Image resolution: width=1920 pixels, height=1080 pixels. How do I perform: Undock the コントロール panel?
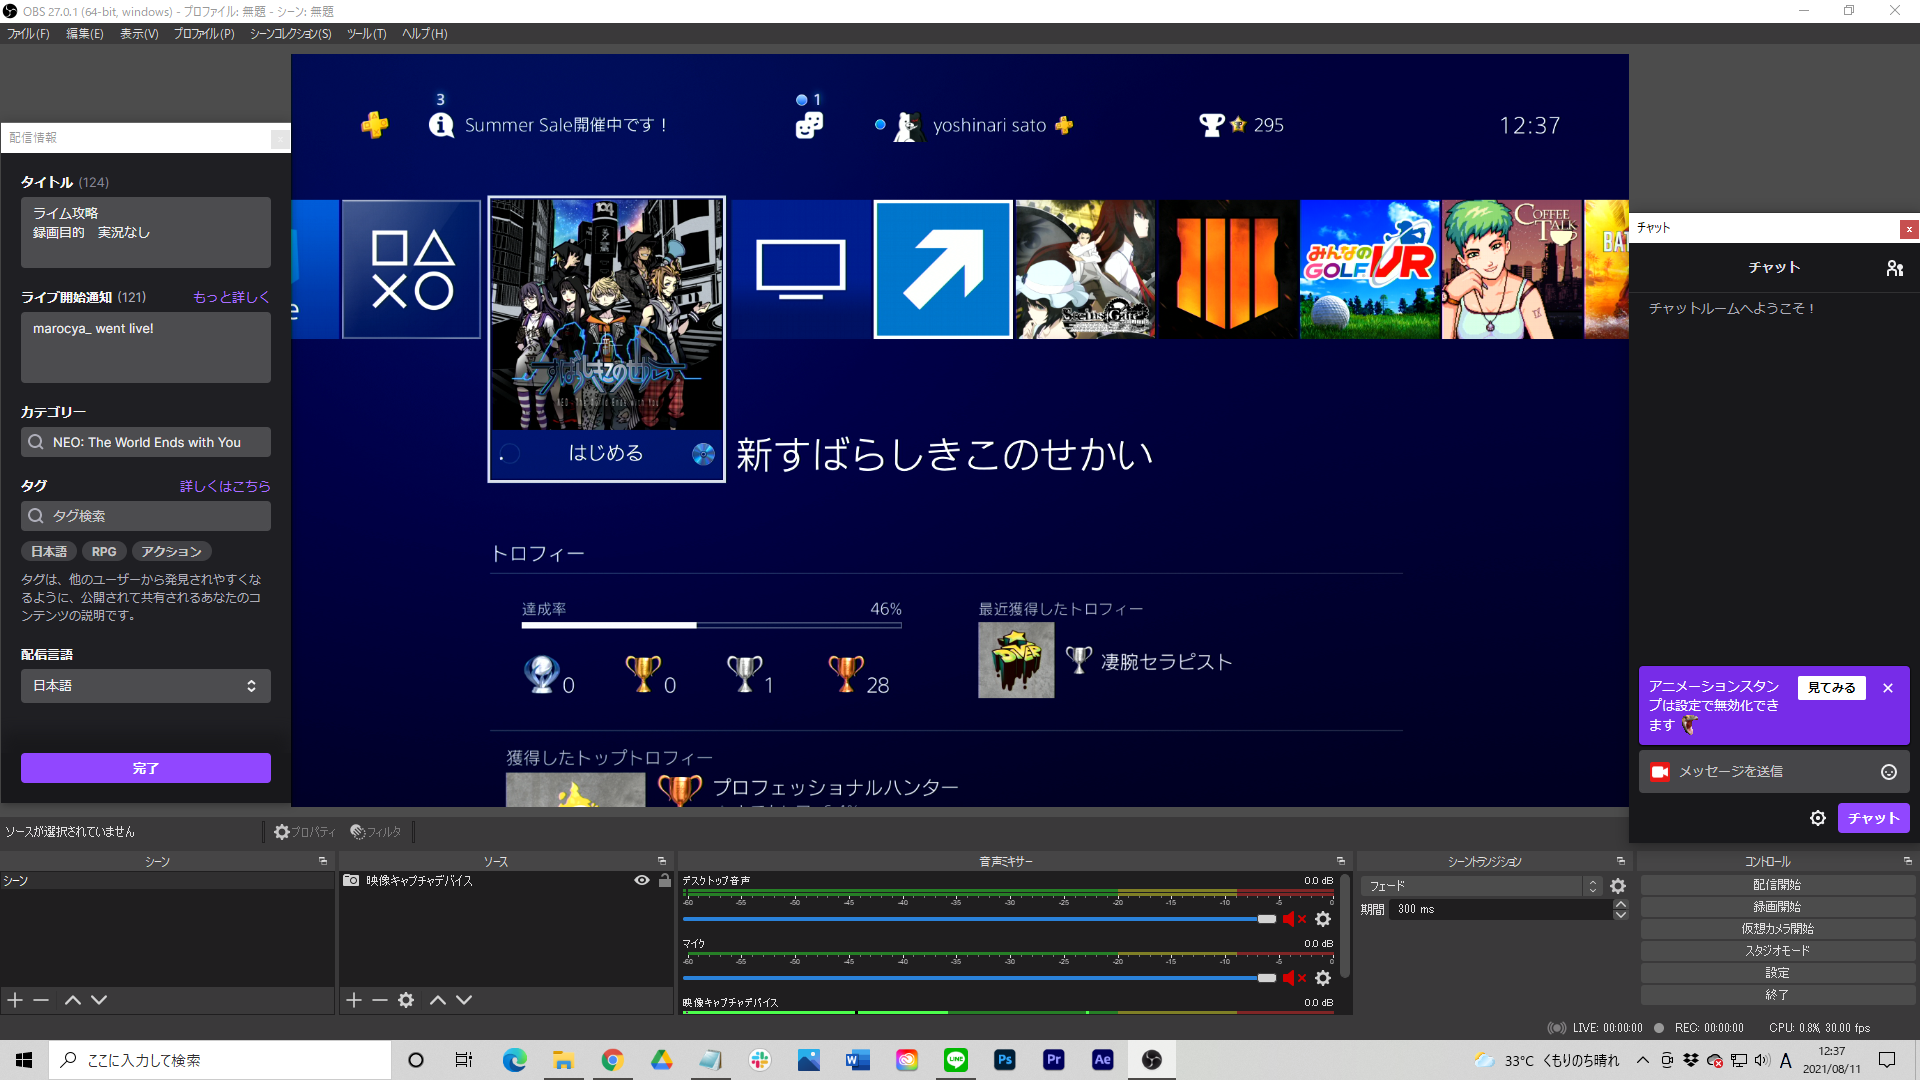tap(1908, 861)
